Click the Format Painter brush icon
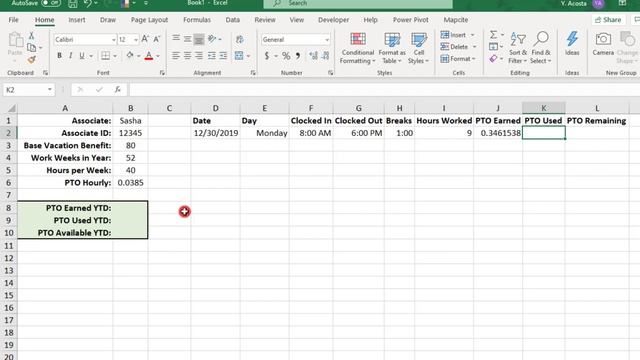The image size is (640, 360). [31, 60]
